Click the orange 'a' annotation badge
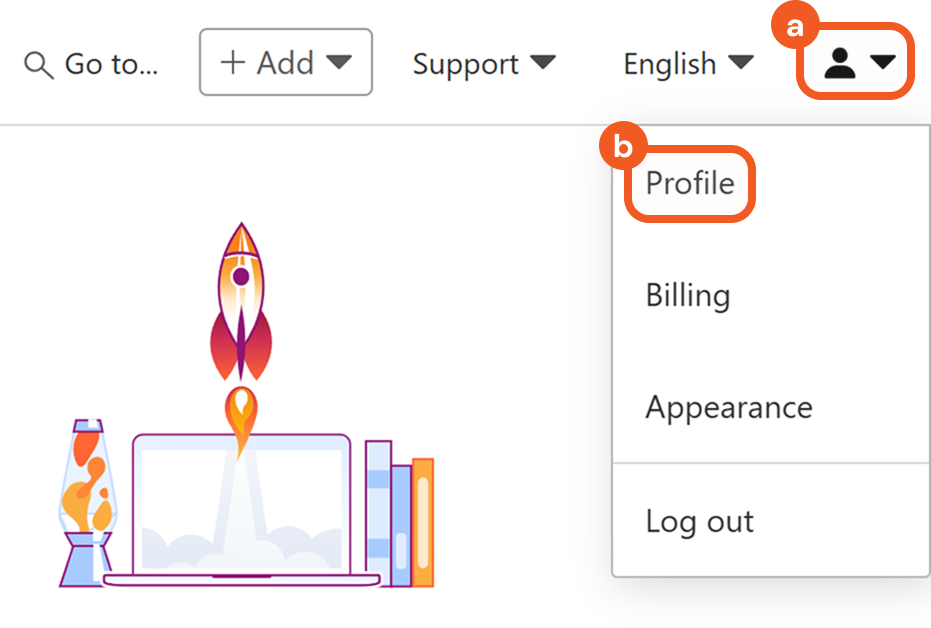 click(795, 28)
